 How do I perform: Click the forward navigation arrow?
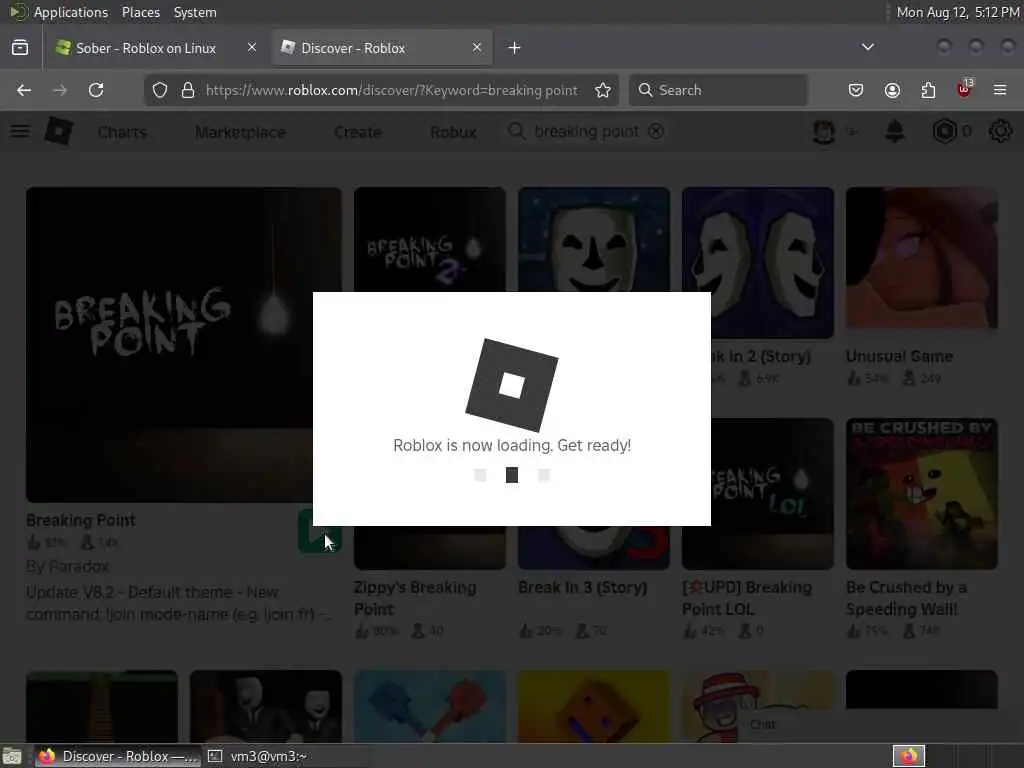pos(60,90)
